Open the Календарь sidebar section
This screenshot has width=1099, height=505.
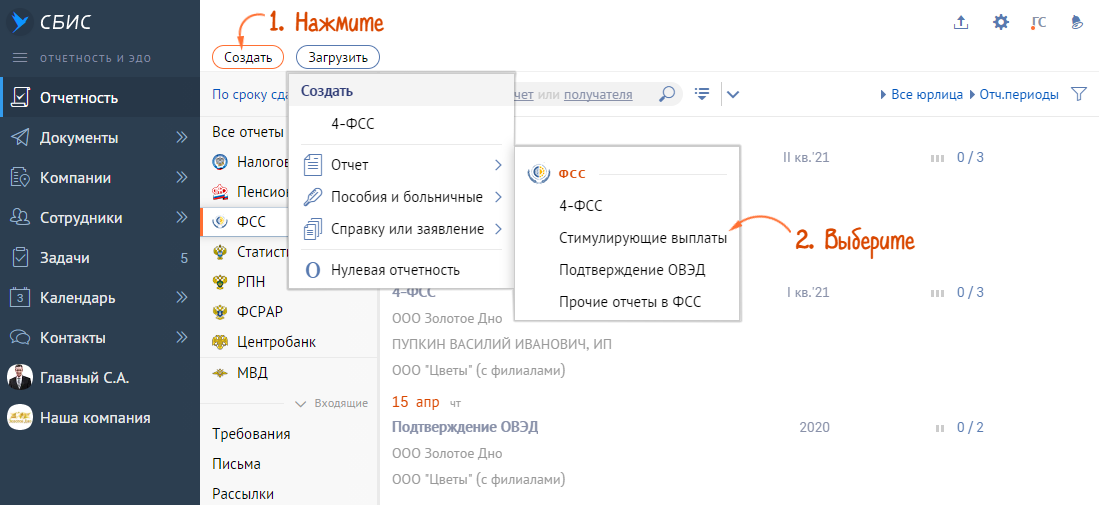click(78, 298)
